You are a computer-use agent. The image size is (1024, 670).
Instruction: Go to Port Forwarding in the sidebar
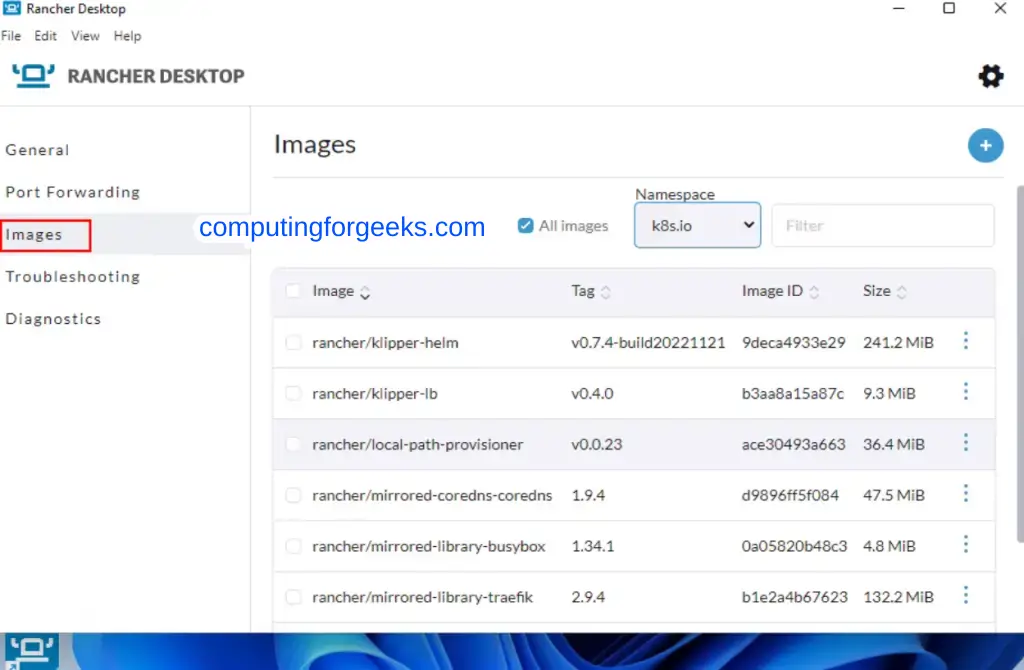click(x=72, y=193)
